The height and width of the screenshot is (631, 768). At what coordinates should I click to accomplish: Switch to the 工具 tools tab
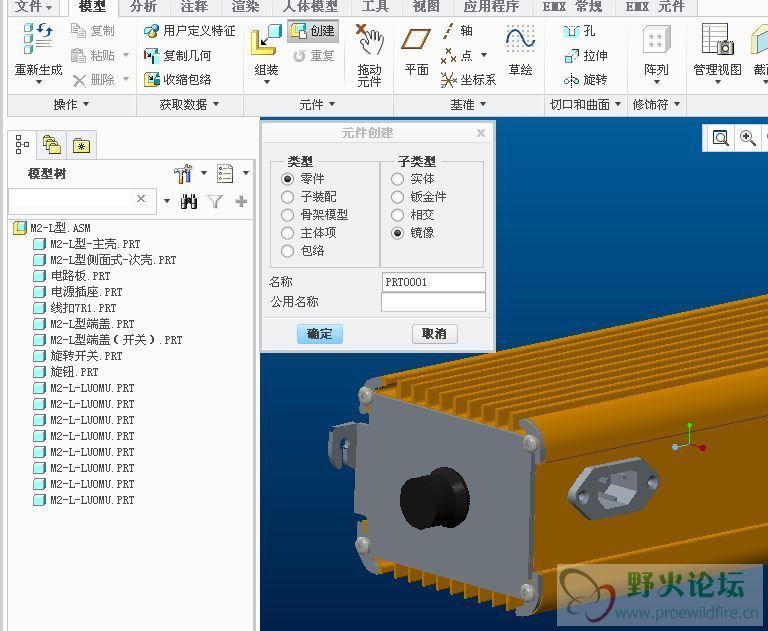pyautogui.click(x=375, y=7)
